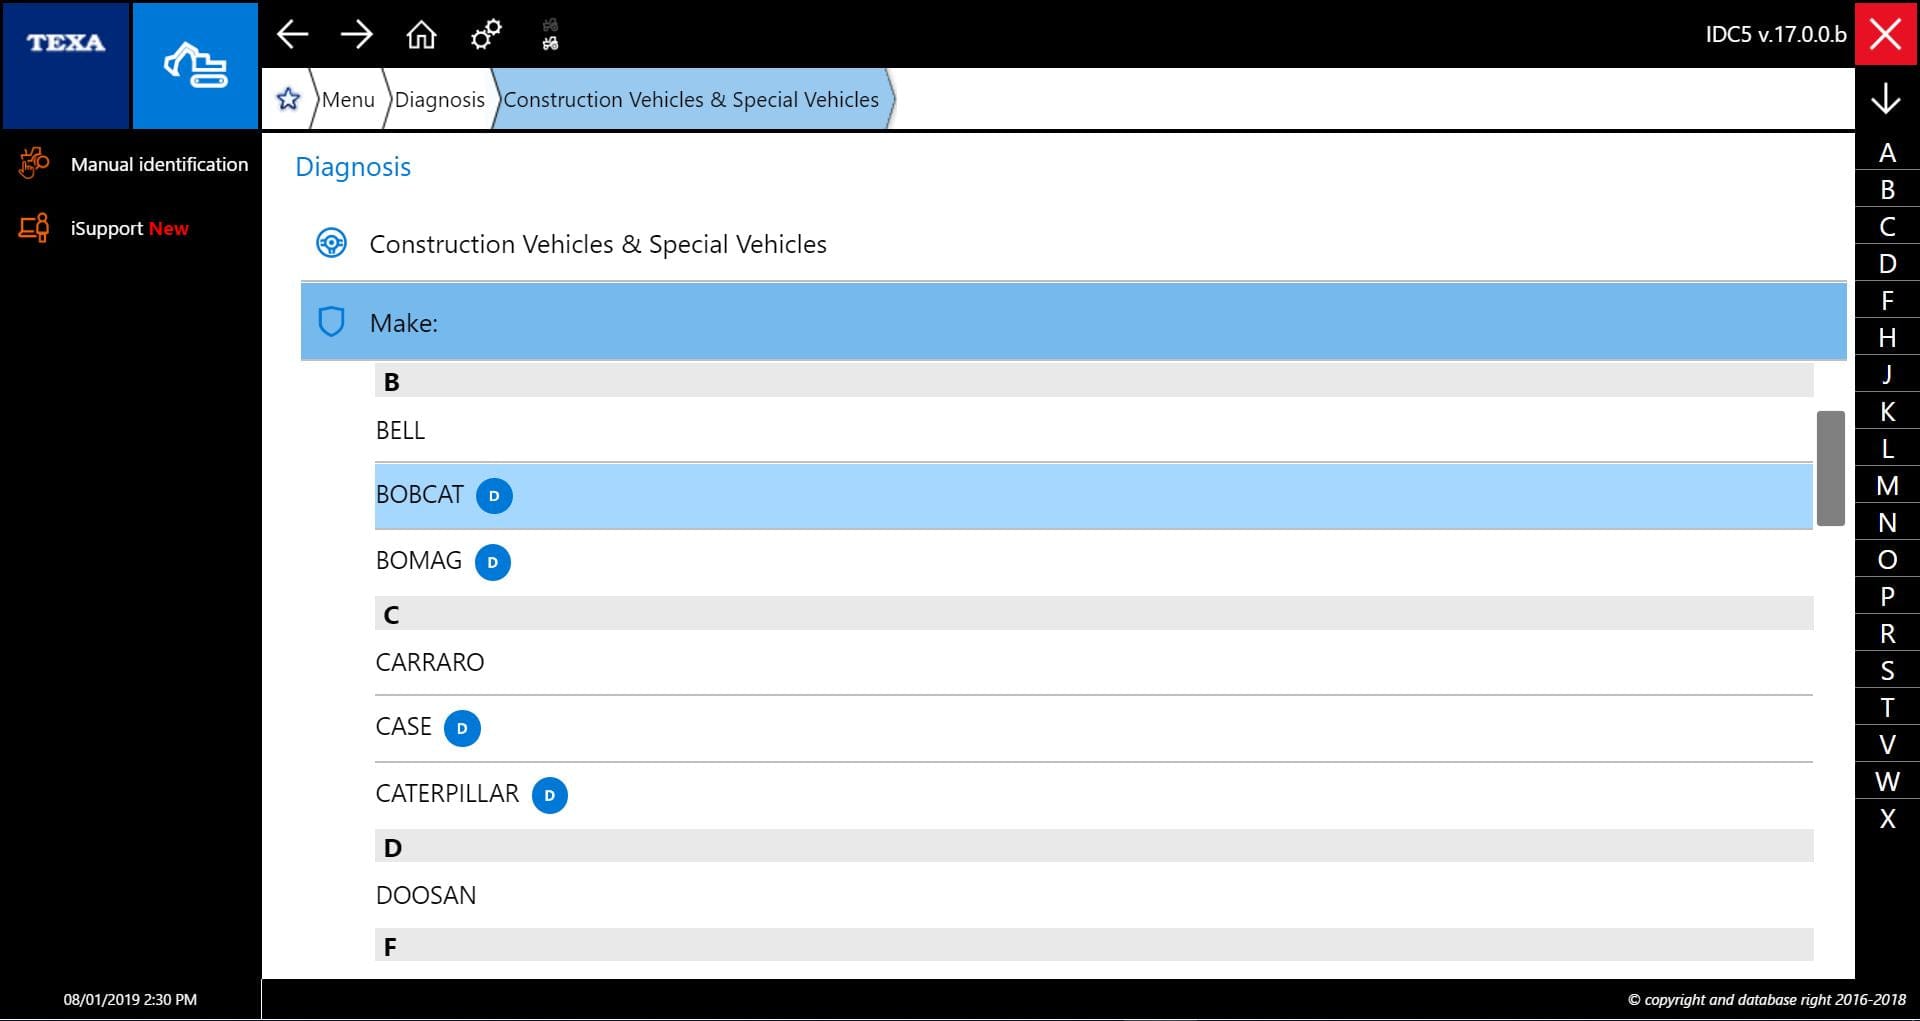Jump to letter V in alphabet index

[x=1887, y=745]
